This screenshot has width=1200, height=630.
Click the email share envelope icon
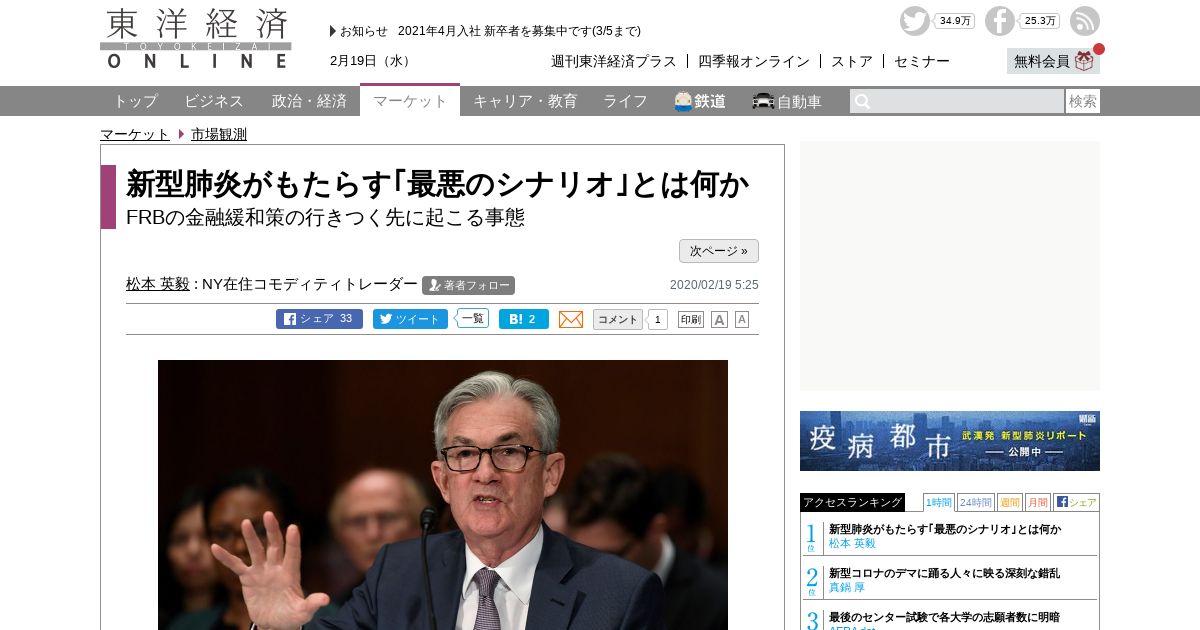[x=571, y=319]
